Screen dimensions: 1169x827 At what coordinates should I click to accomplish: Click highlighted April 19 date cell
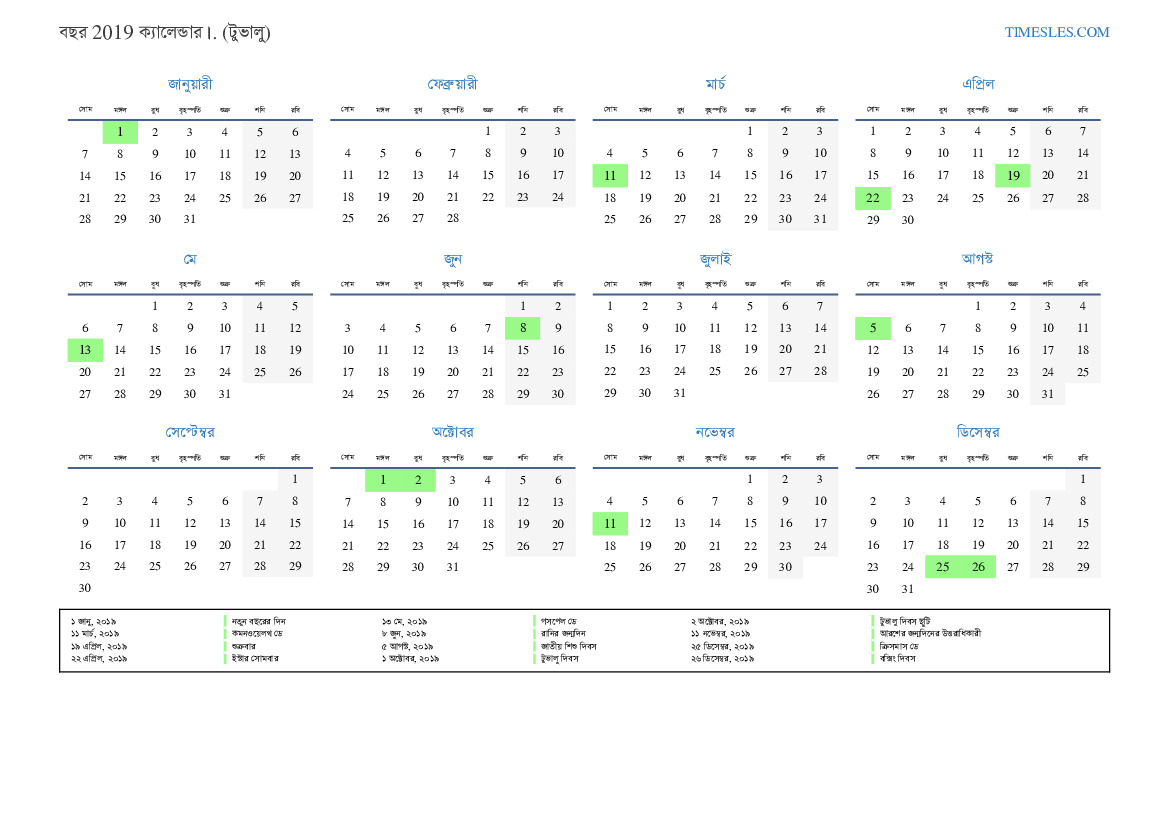(x=1013, y=176)
